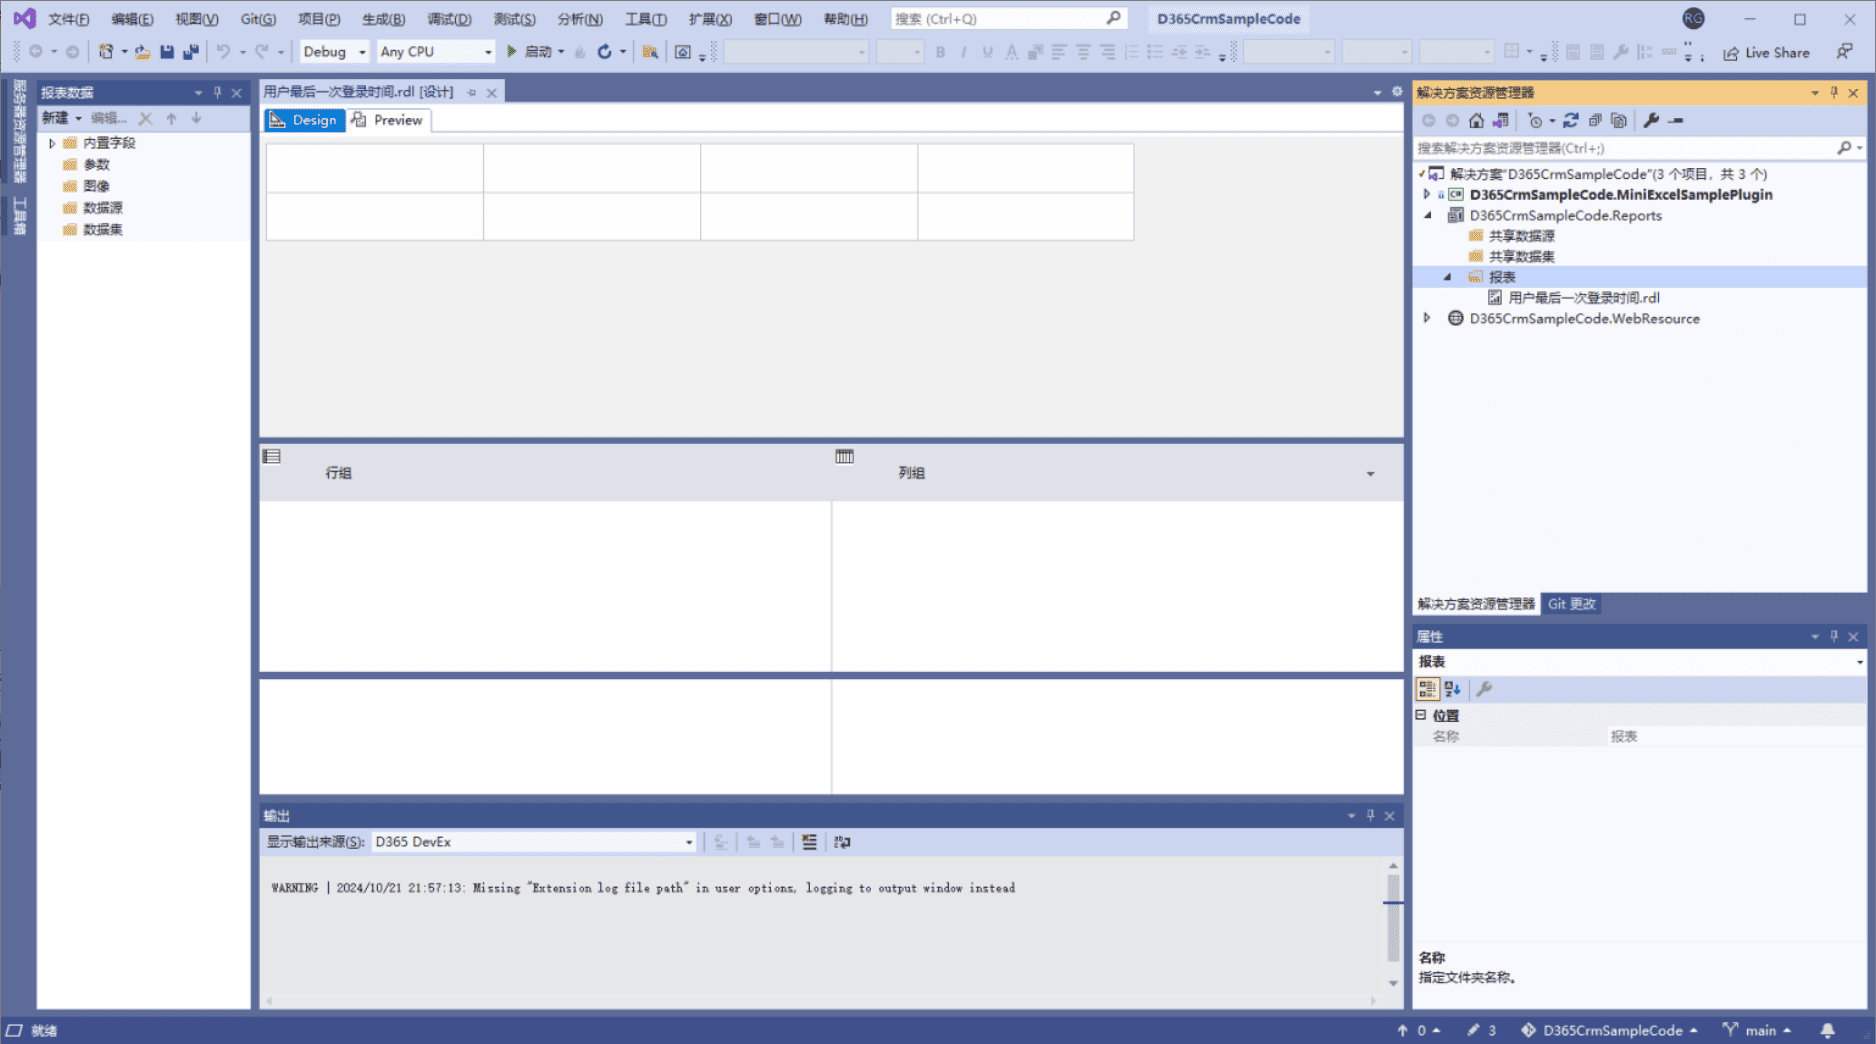Undo the last action via toolbar
This screenshot has width=1876, height=1044.
[x=223, y=52]
